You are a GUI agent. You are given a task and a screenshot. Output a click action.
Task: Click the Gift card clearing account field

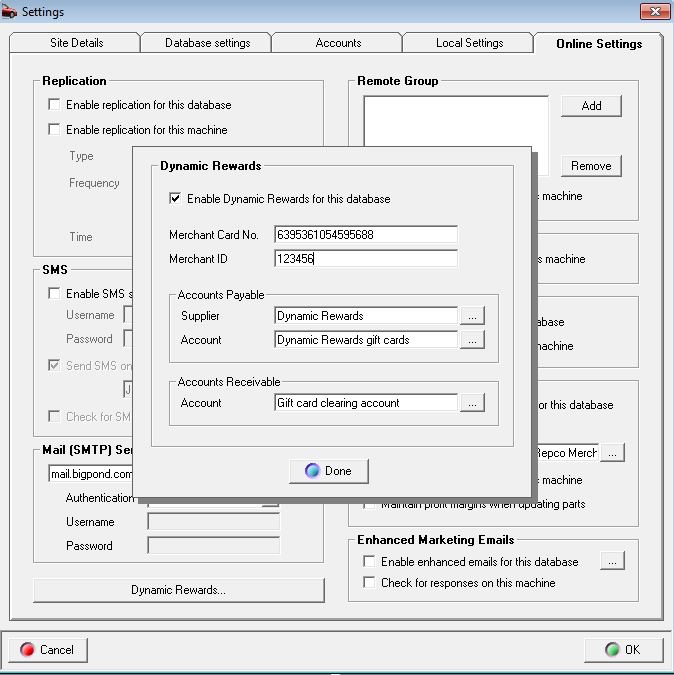tap(366, 403)
